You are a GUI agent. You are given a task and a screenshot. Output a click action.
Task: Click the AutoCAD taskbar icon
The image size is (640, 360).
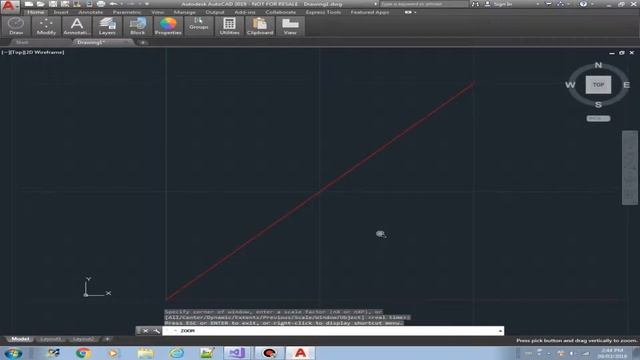click(x=300, y=353)
